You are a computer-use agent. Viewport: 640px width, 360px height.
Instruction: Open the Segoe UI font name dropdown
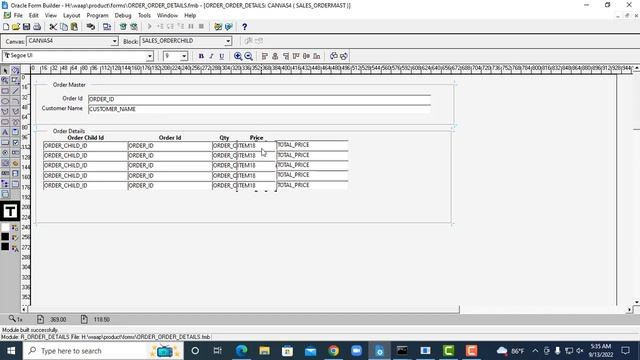tap(150, 56)
